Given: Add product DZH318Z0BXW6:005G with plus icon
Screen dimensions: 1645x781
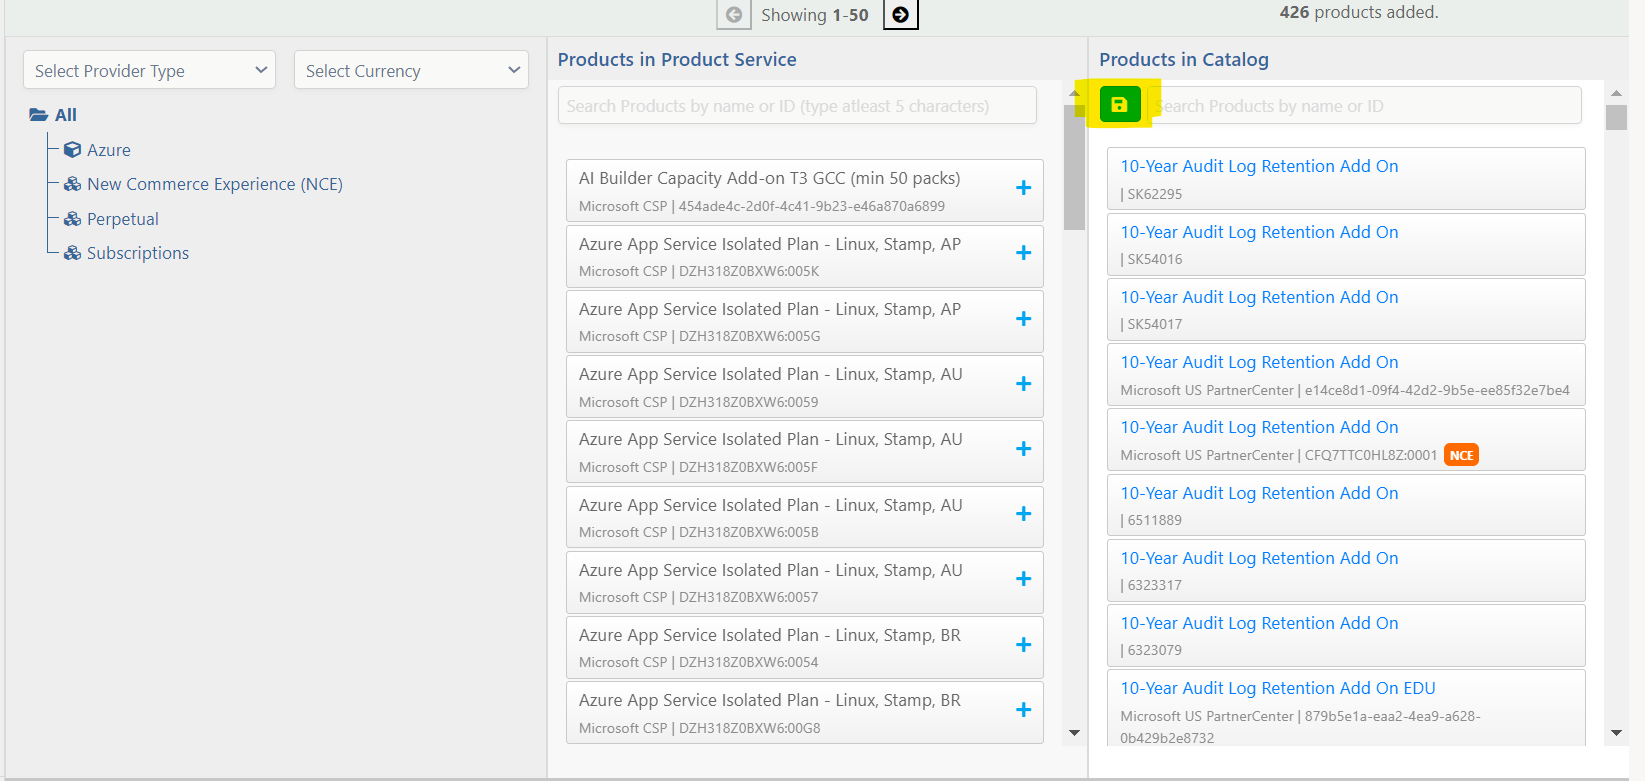Looking at the screenshot, I should coord(1023,319).
